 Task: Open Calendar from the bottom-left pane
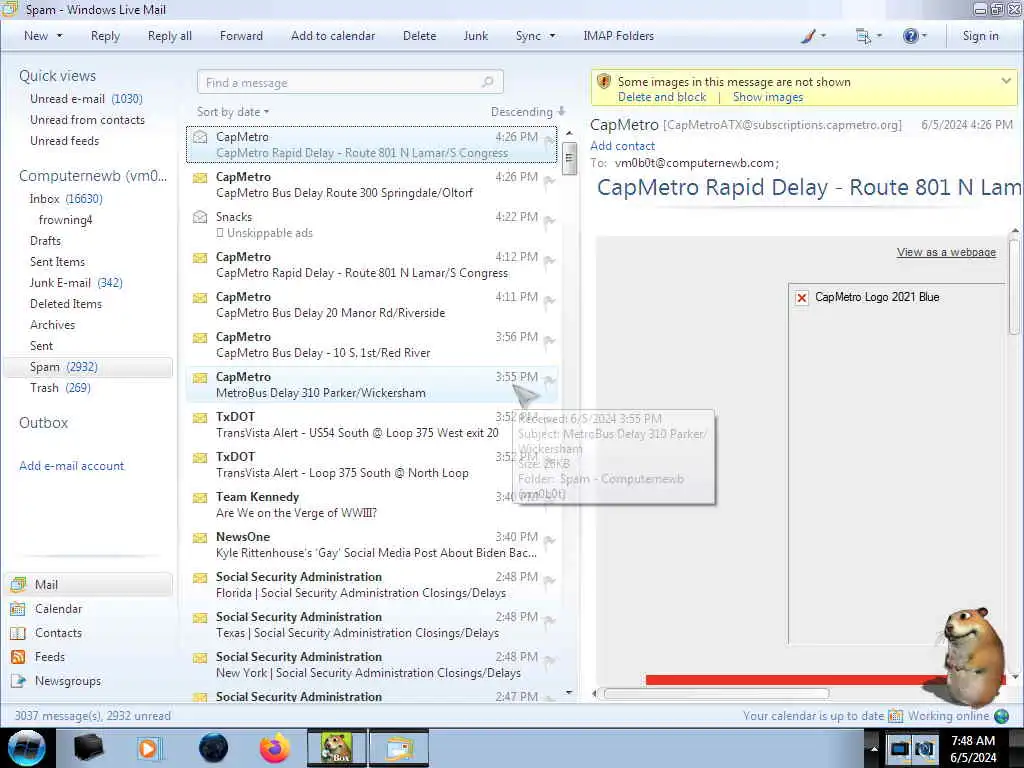(x=58, y=609)
